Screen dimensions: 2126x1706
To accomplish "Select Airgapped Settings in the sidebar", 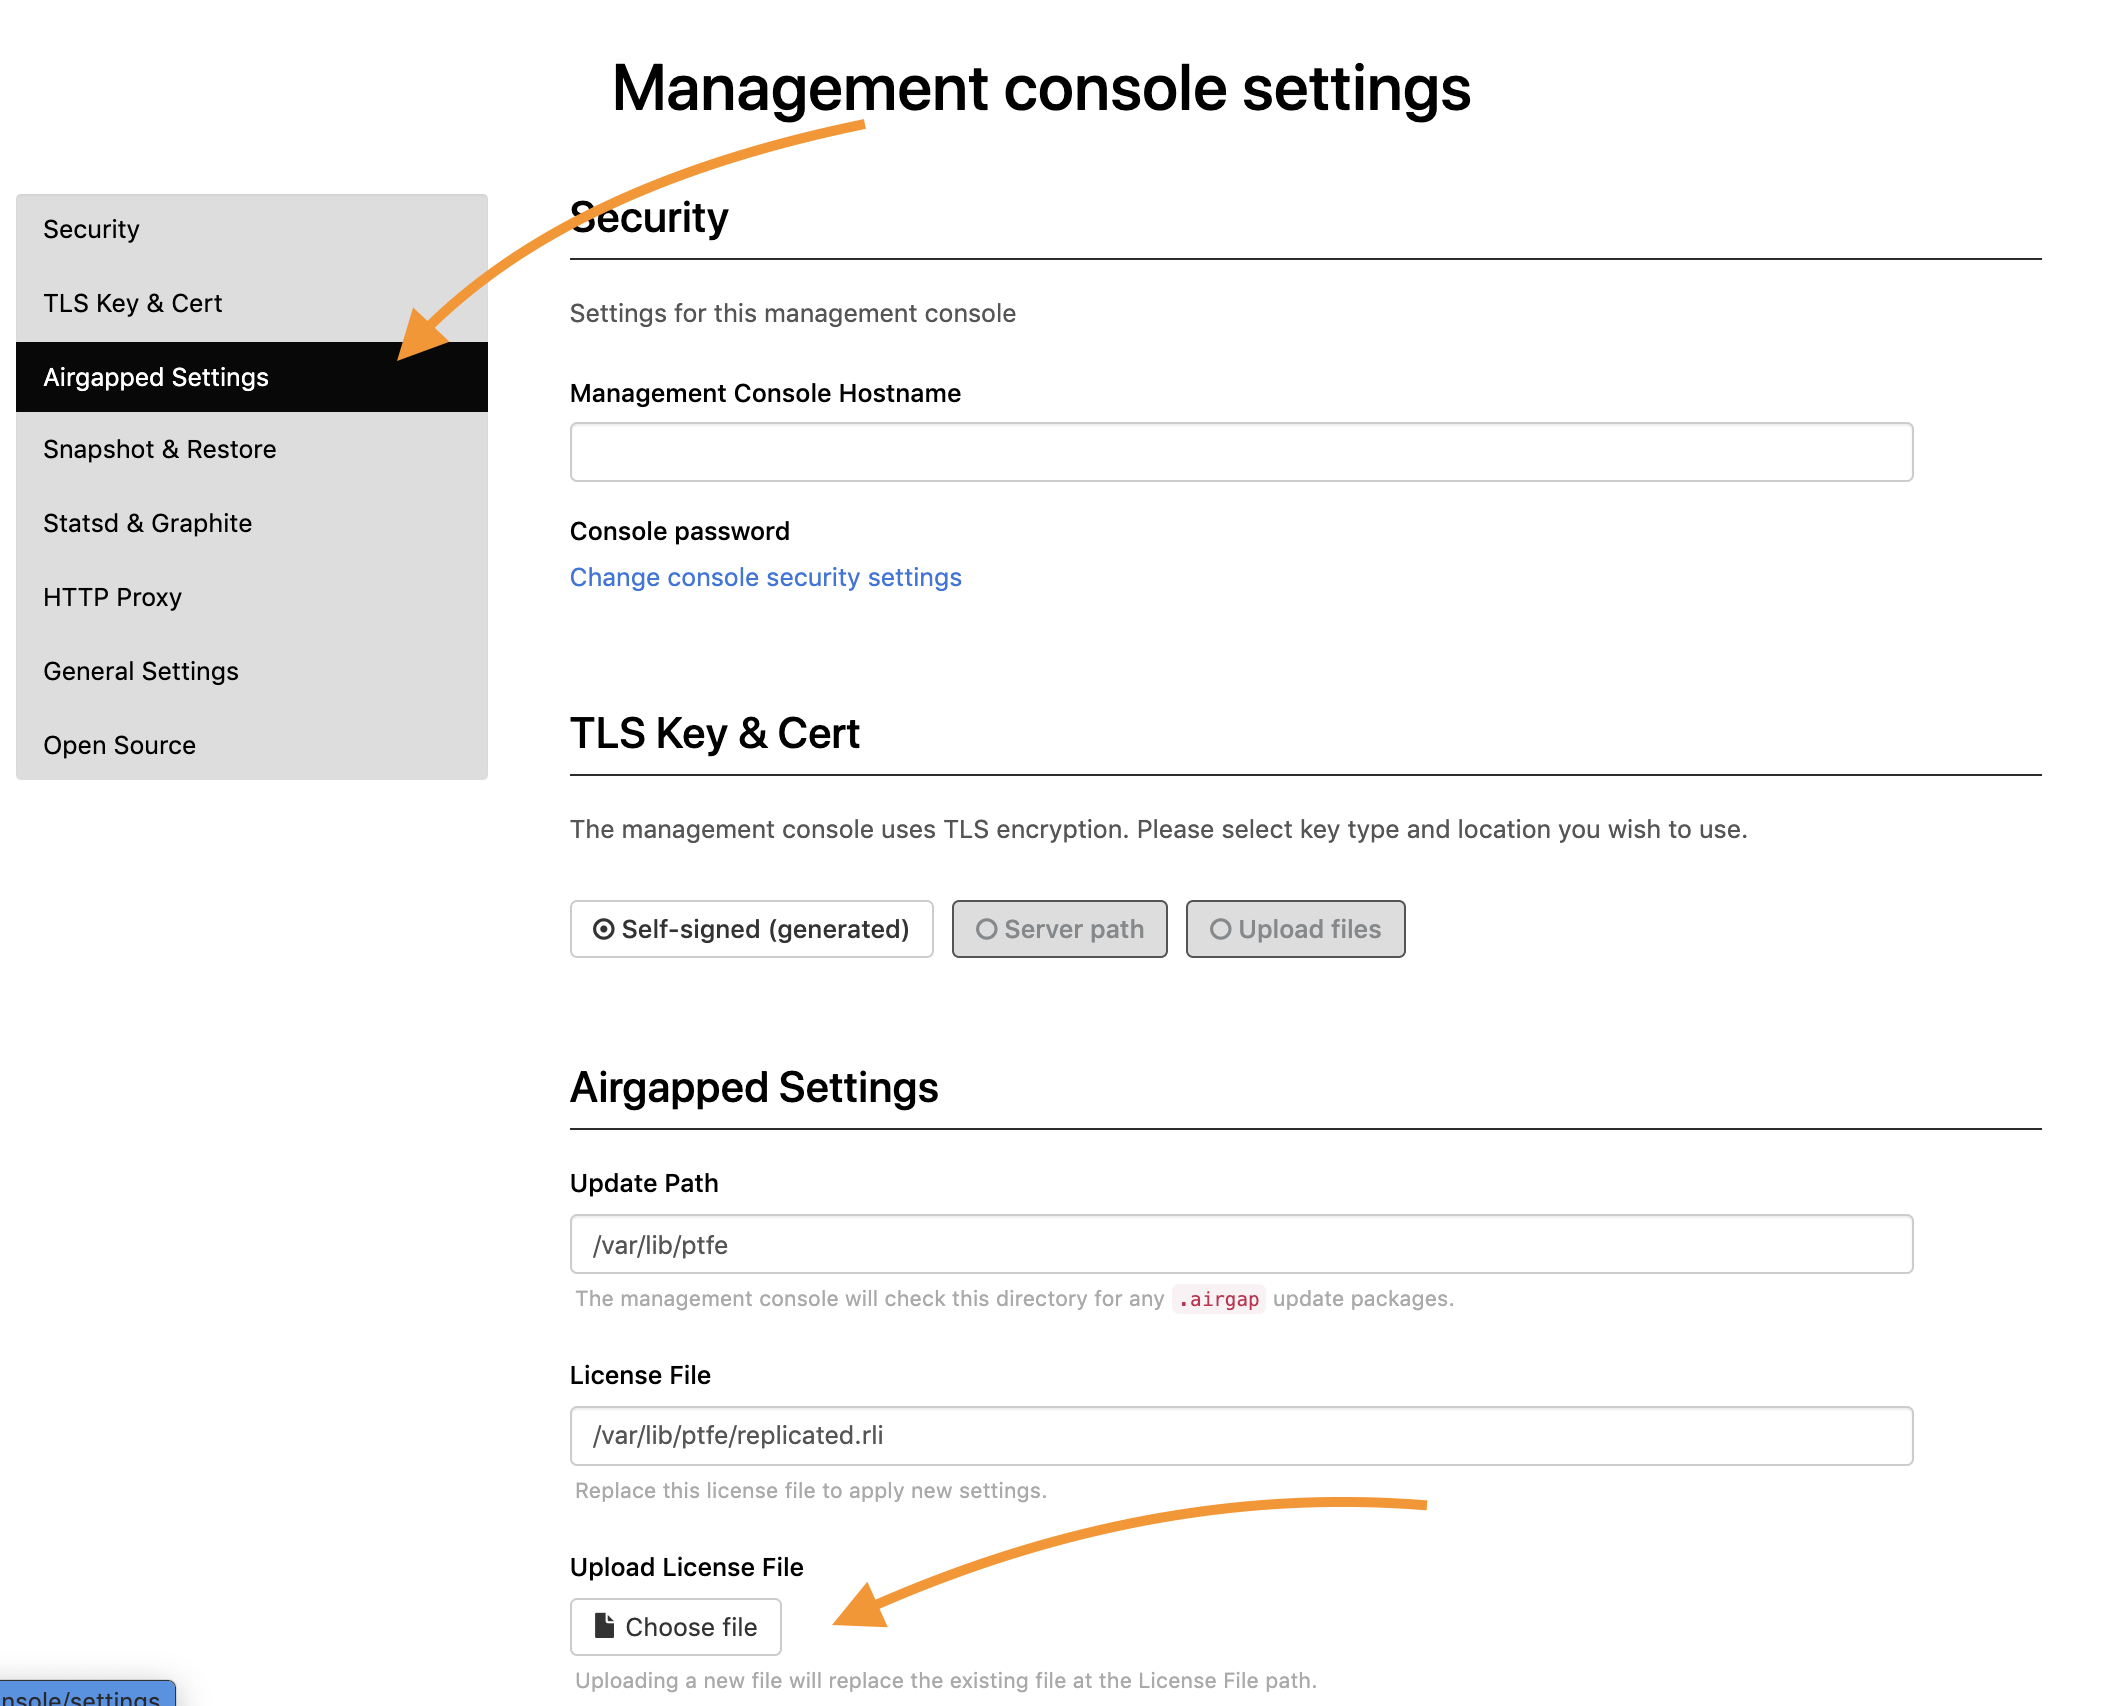I will point(156,377).
